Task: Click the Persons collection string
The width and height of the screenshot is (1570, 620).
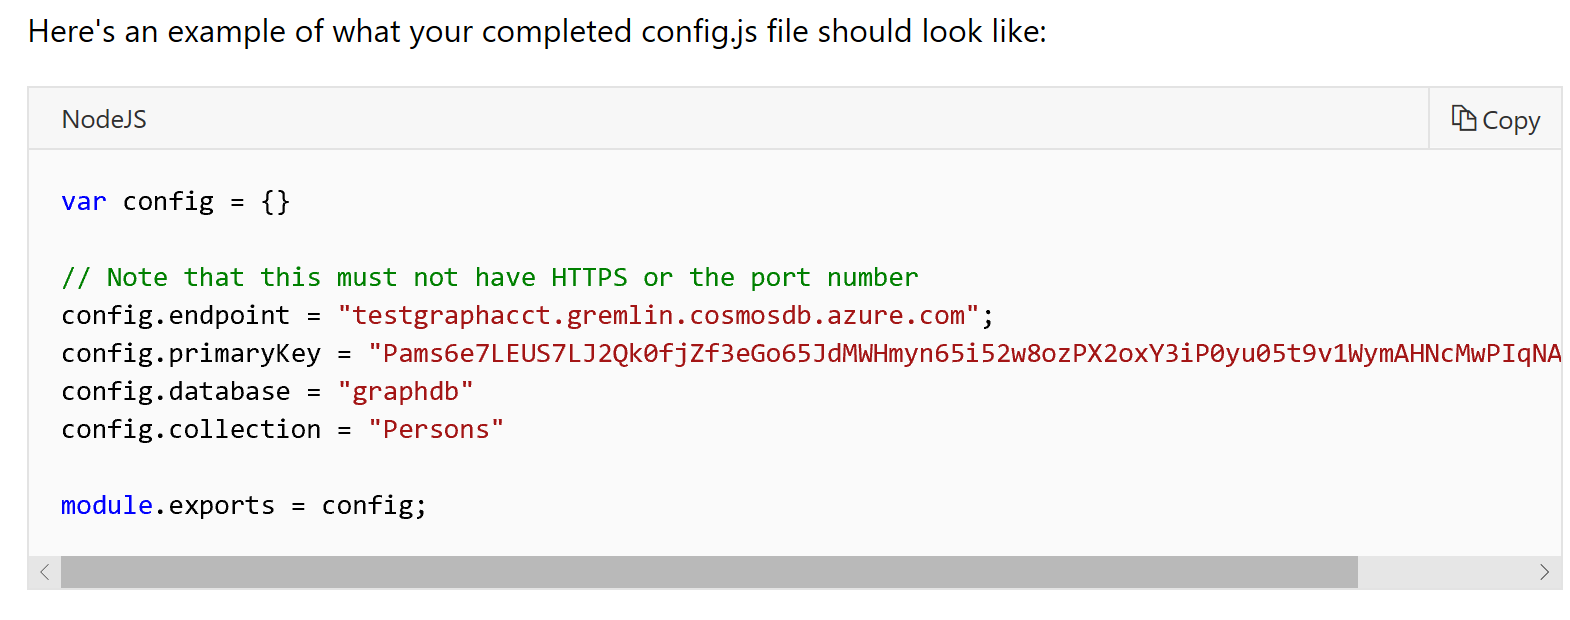Action: coord(435,428)
